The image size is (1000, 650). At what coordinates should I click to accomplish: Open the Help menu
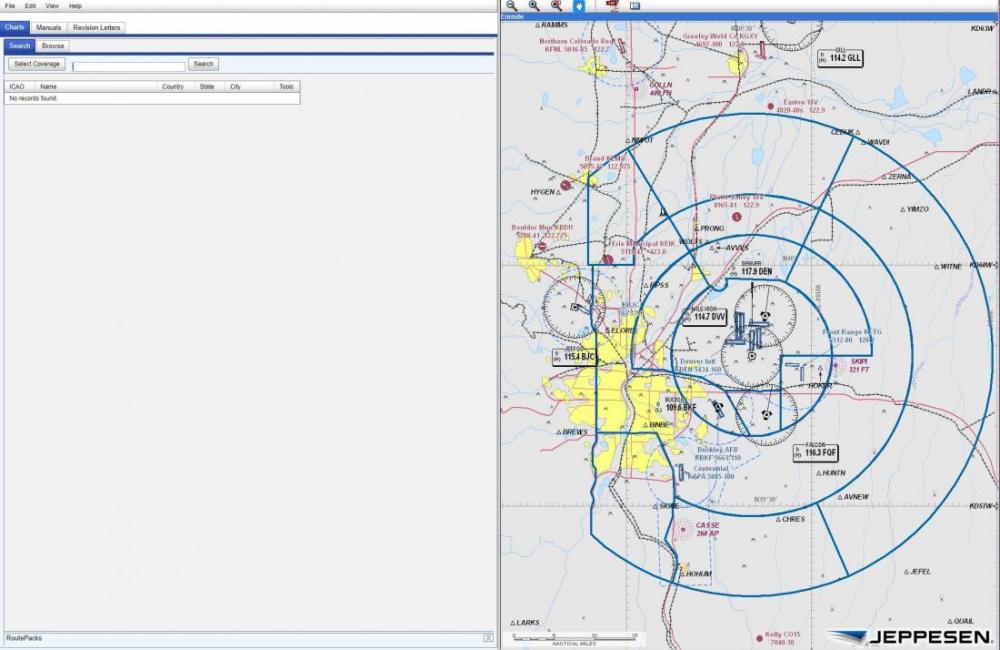(75, 6)
